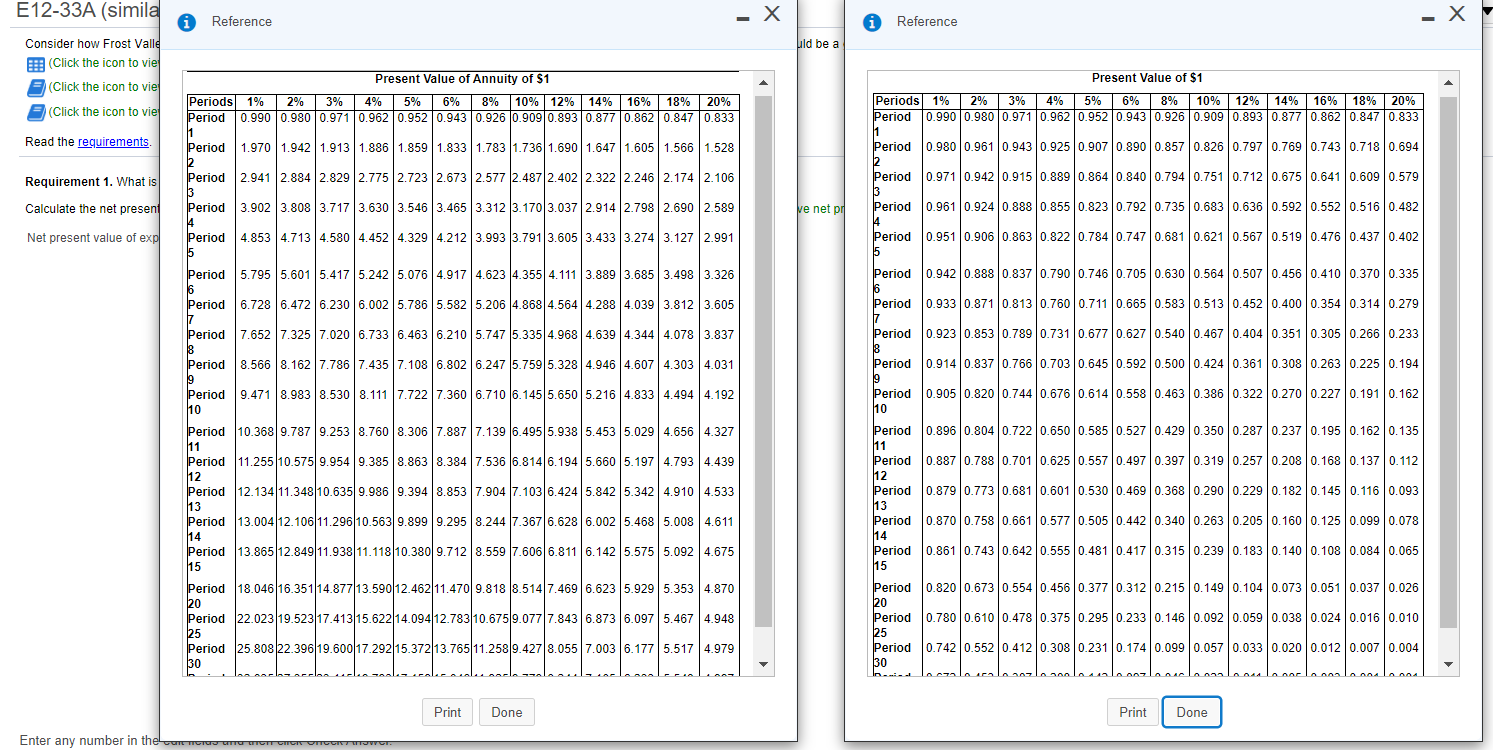Select the Periods header in the annuity table
This screenshot has width=1493, height=750.
click(x=211, y=102)
